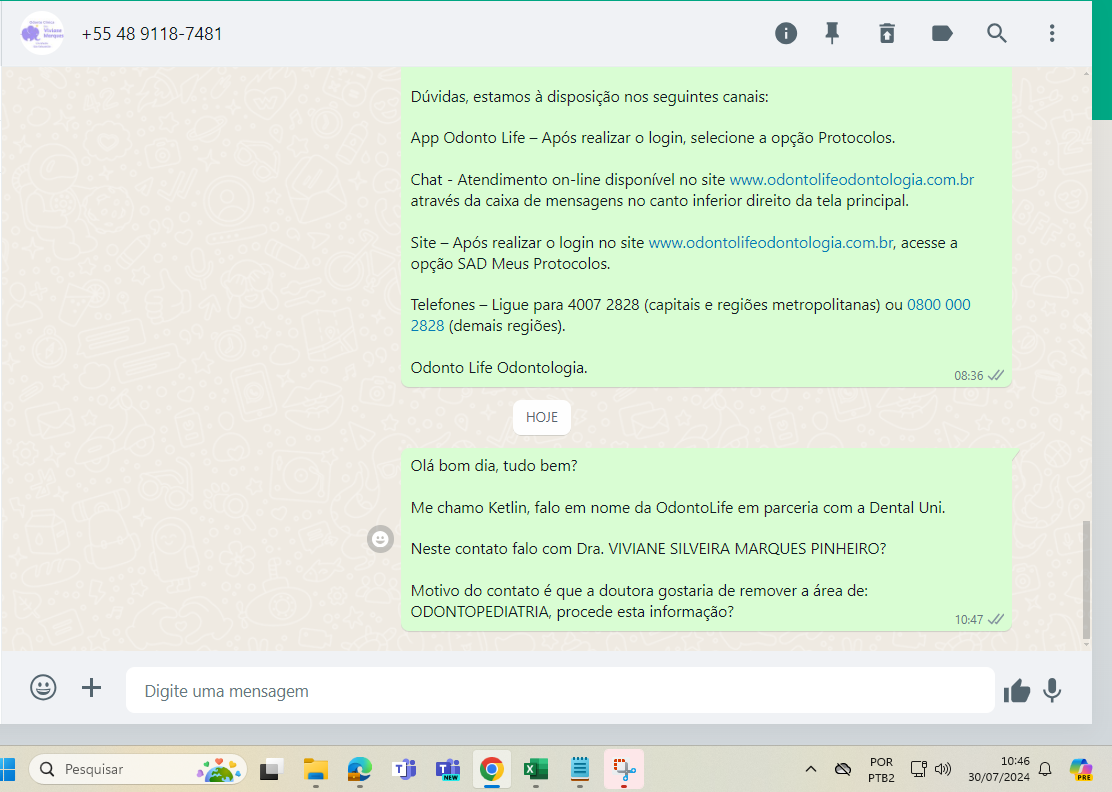The width and height of the screenshot is (1112, 792).
Task: Launch Microsoft Edge from the taskbar
Action: [x=360, y=769]
